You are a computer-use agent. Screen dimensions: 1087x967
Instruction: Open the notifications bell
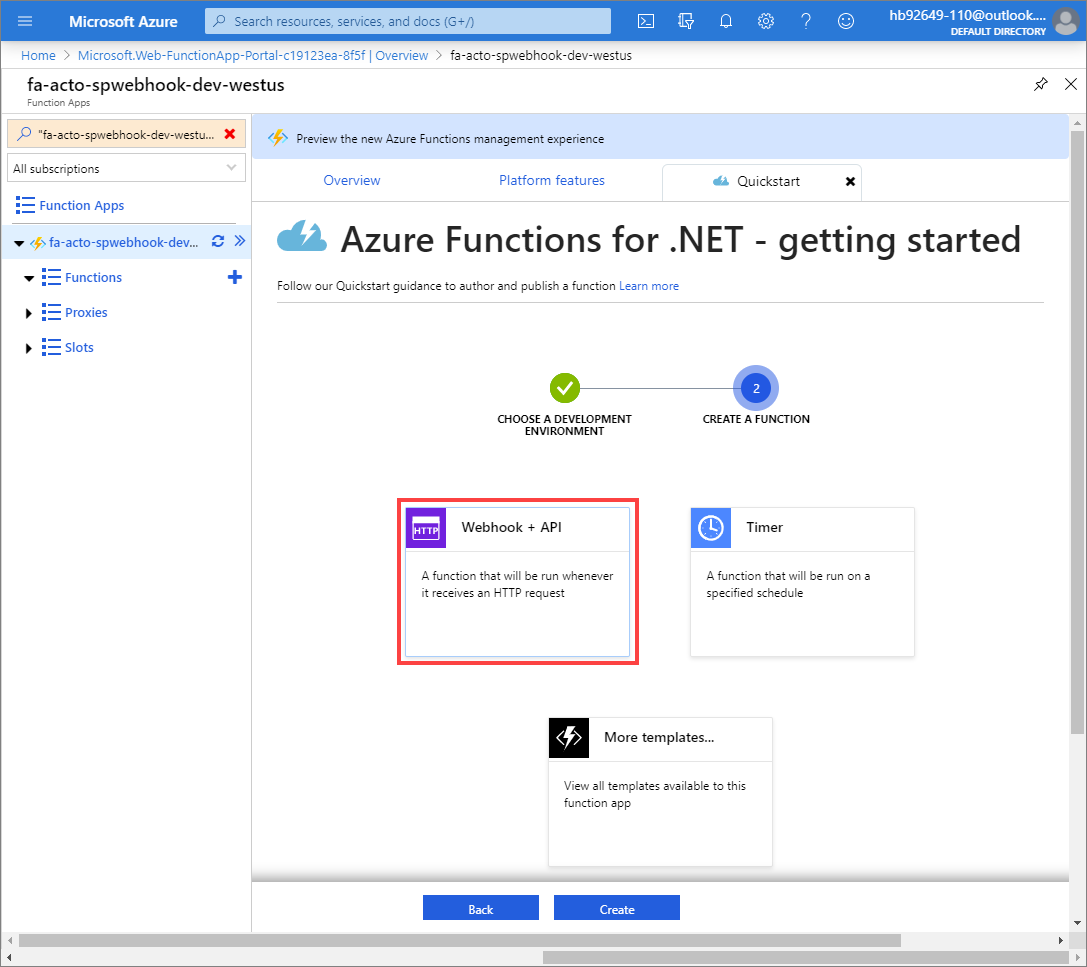tap(726, 21)
